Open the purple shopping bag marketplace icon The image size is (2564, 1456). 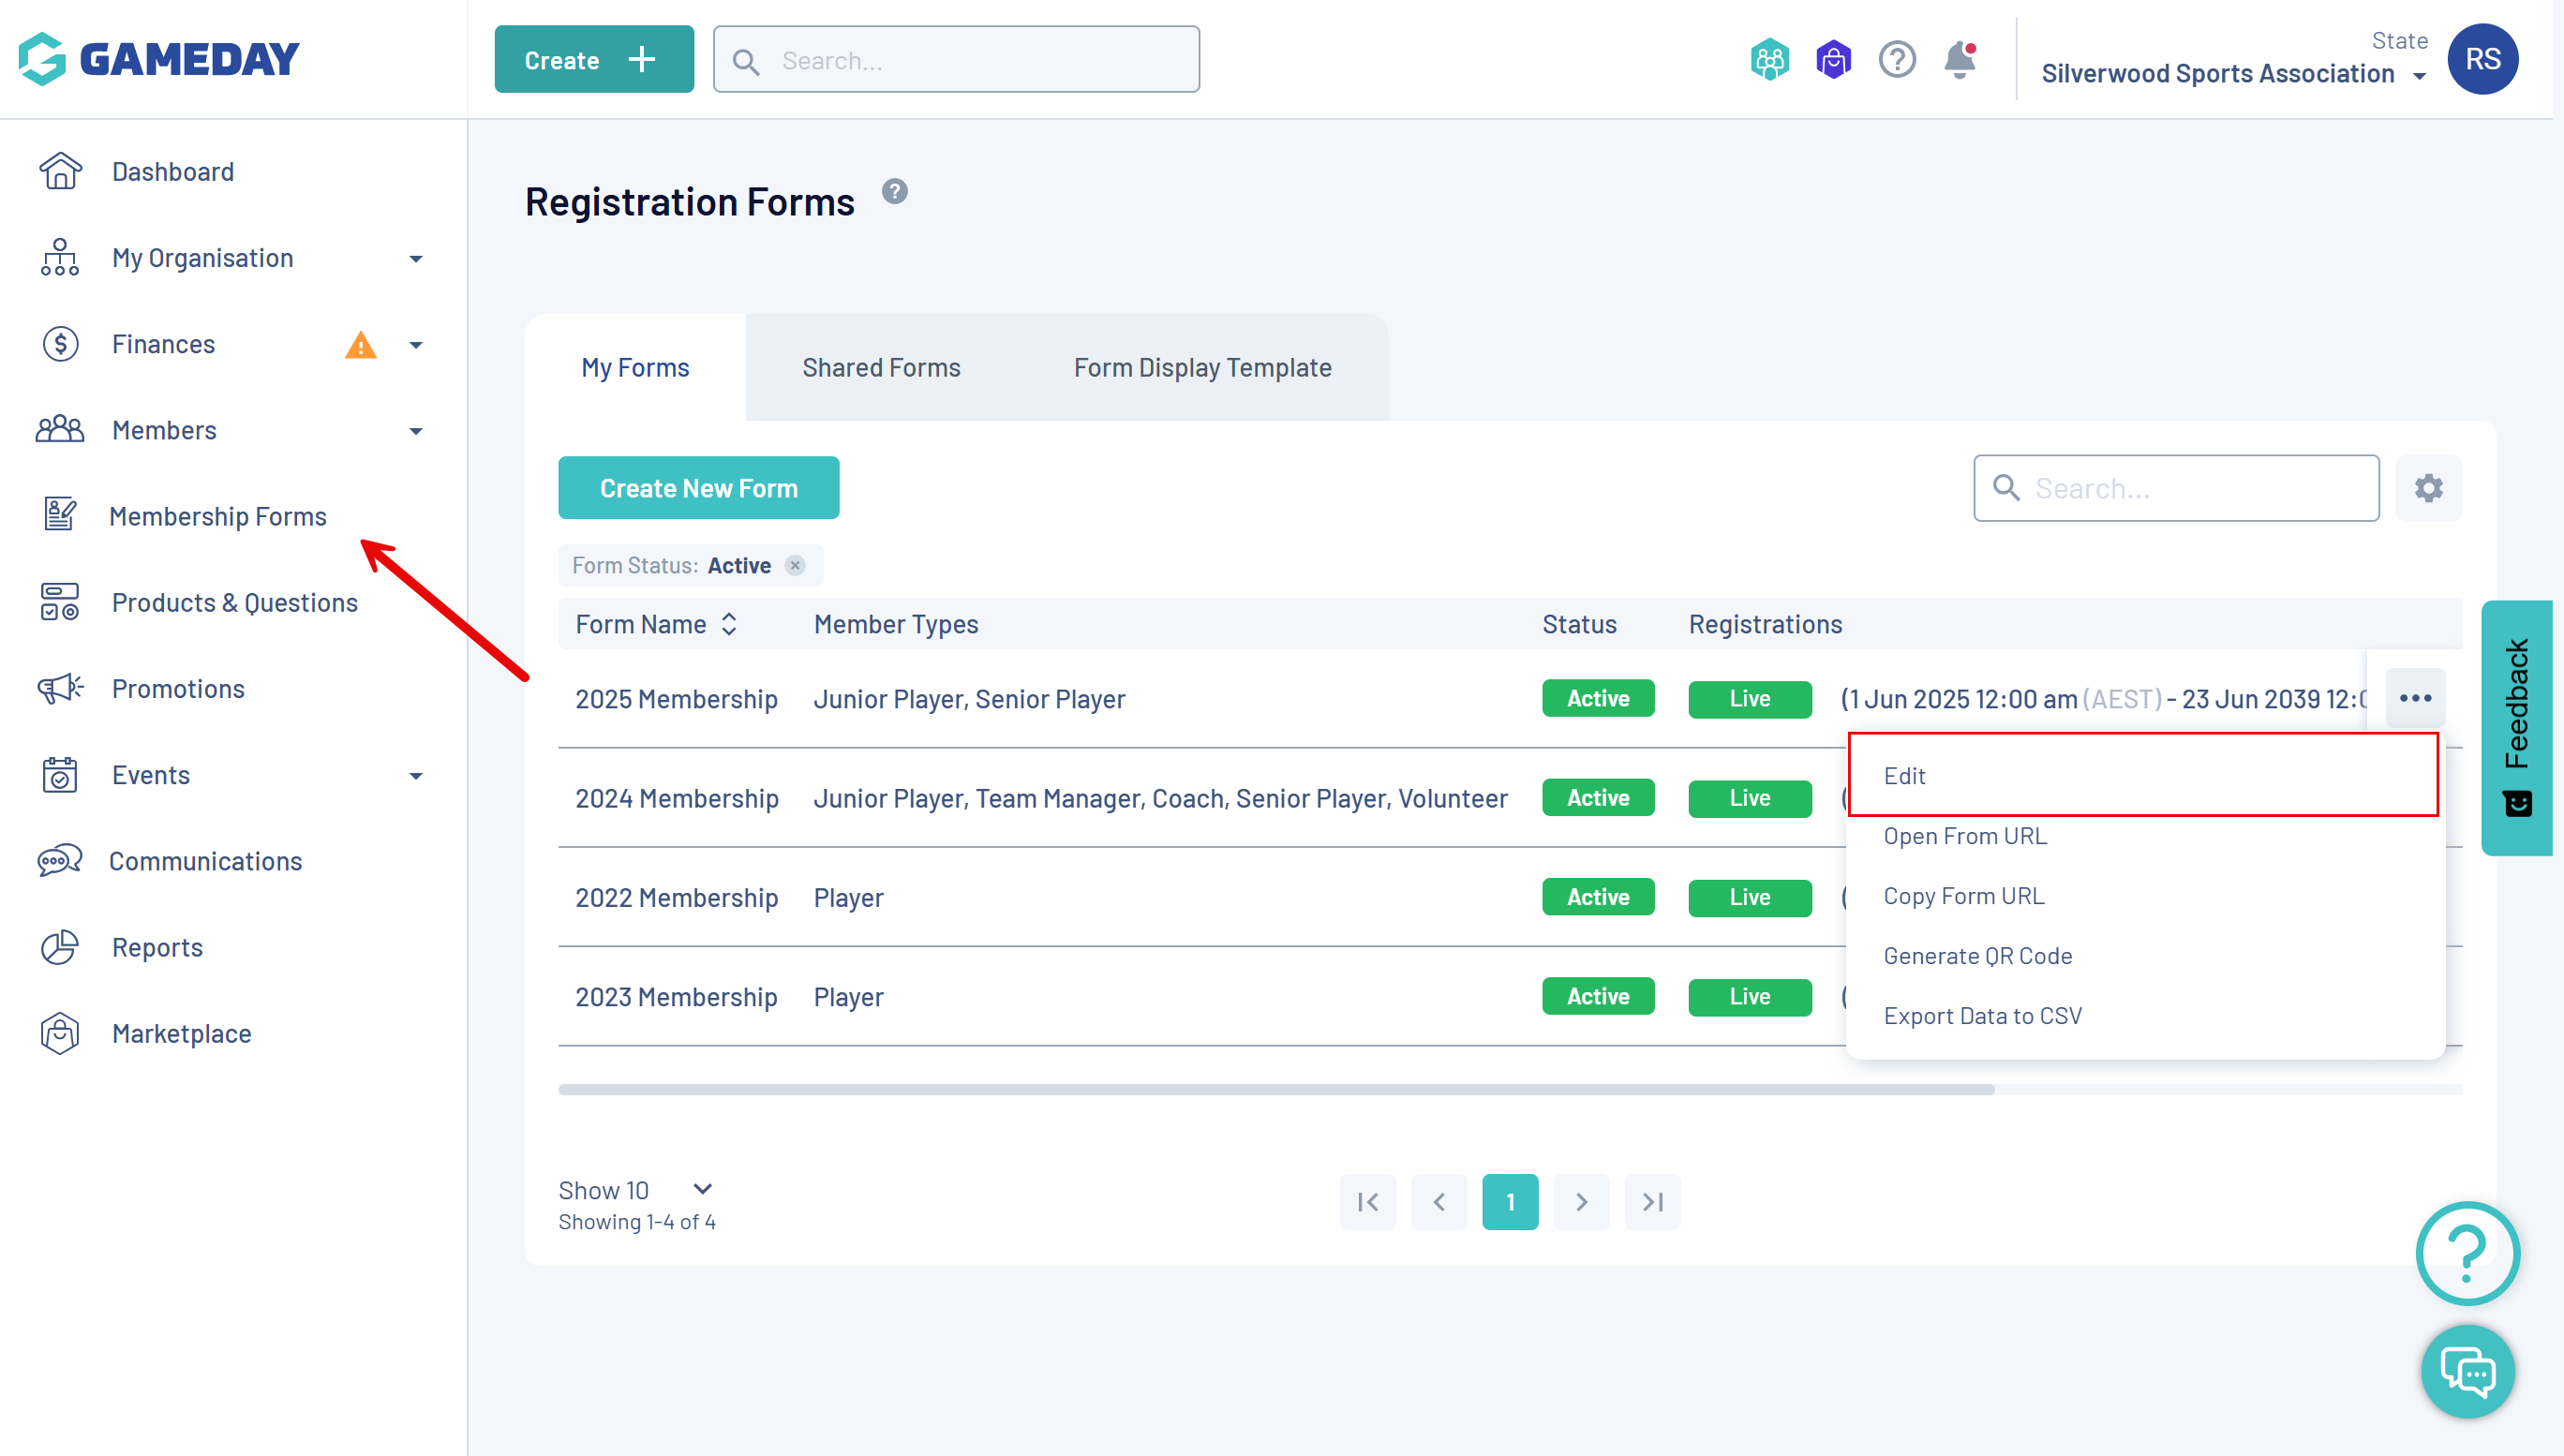pyautogui.click(x=1832, y=60)
